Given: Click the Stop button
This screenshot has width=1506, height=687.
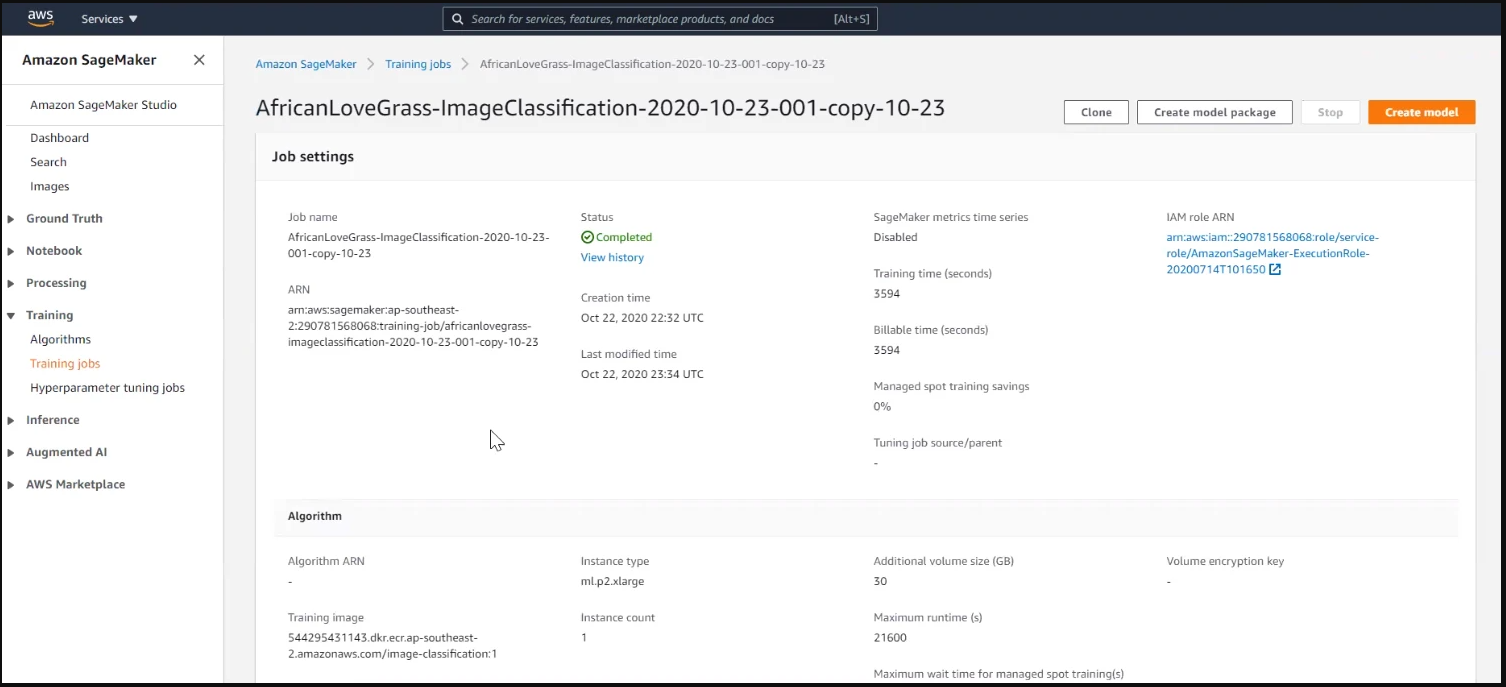Looking at the screenshot, I should tap(1330, 112).
